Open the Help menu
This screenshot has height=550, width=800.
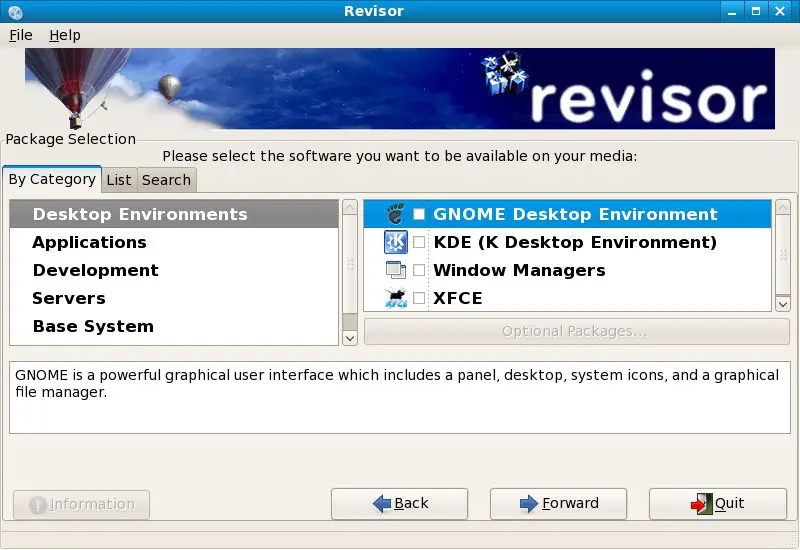pos(65,35)
